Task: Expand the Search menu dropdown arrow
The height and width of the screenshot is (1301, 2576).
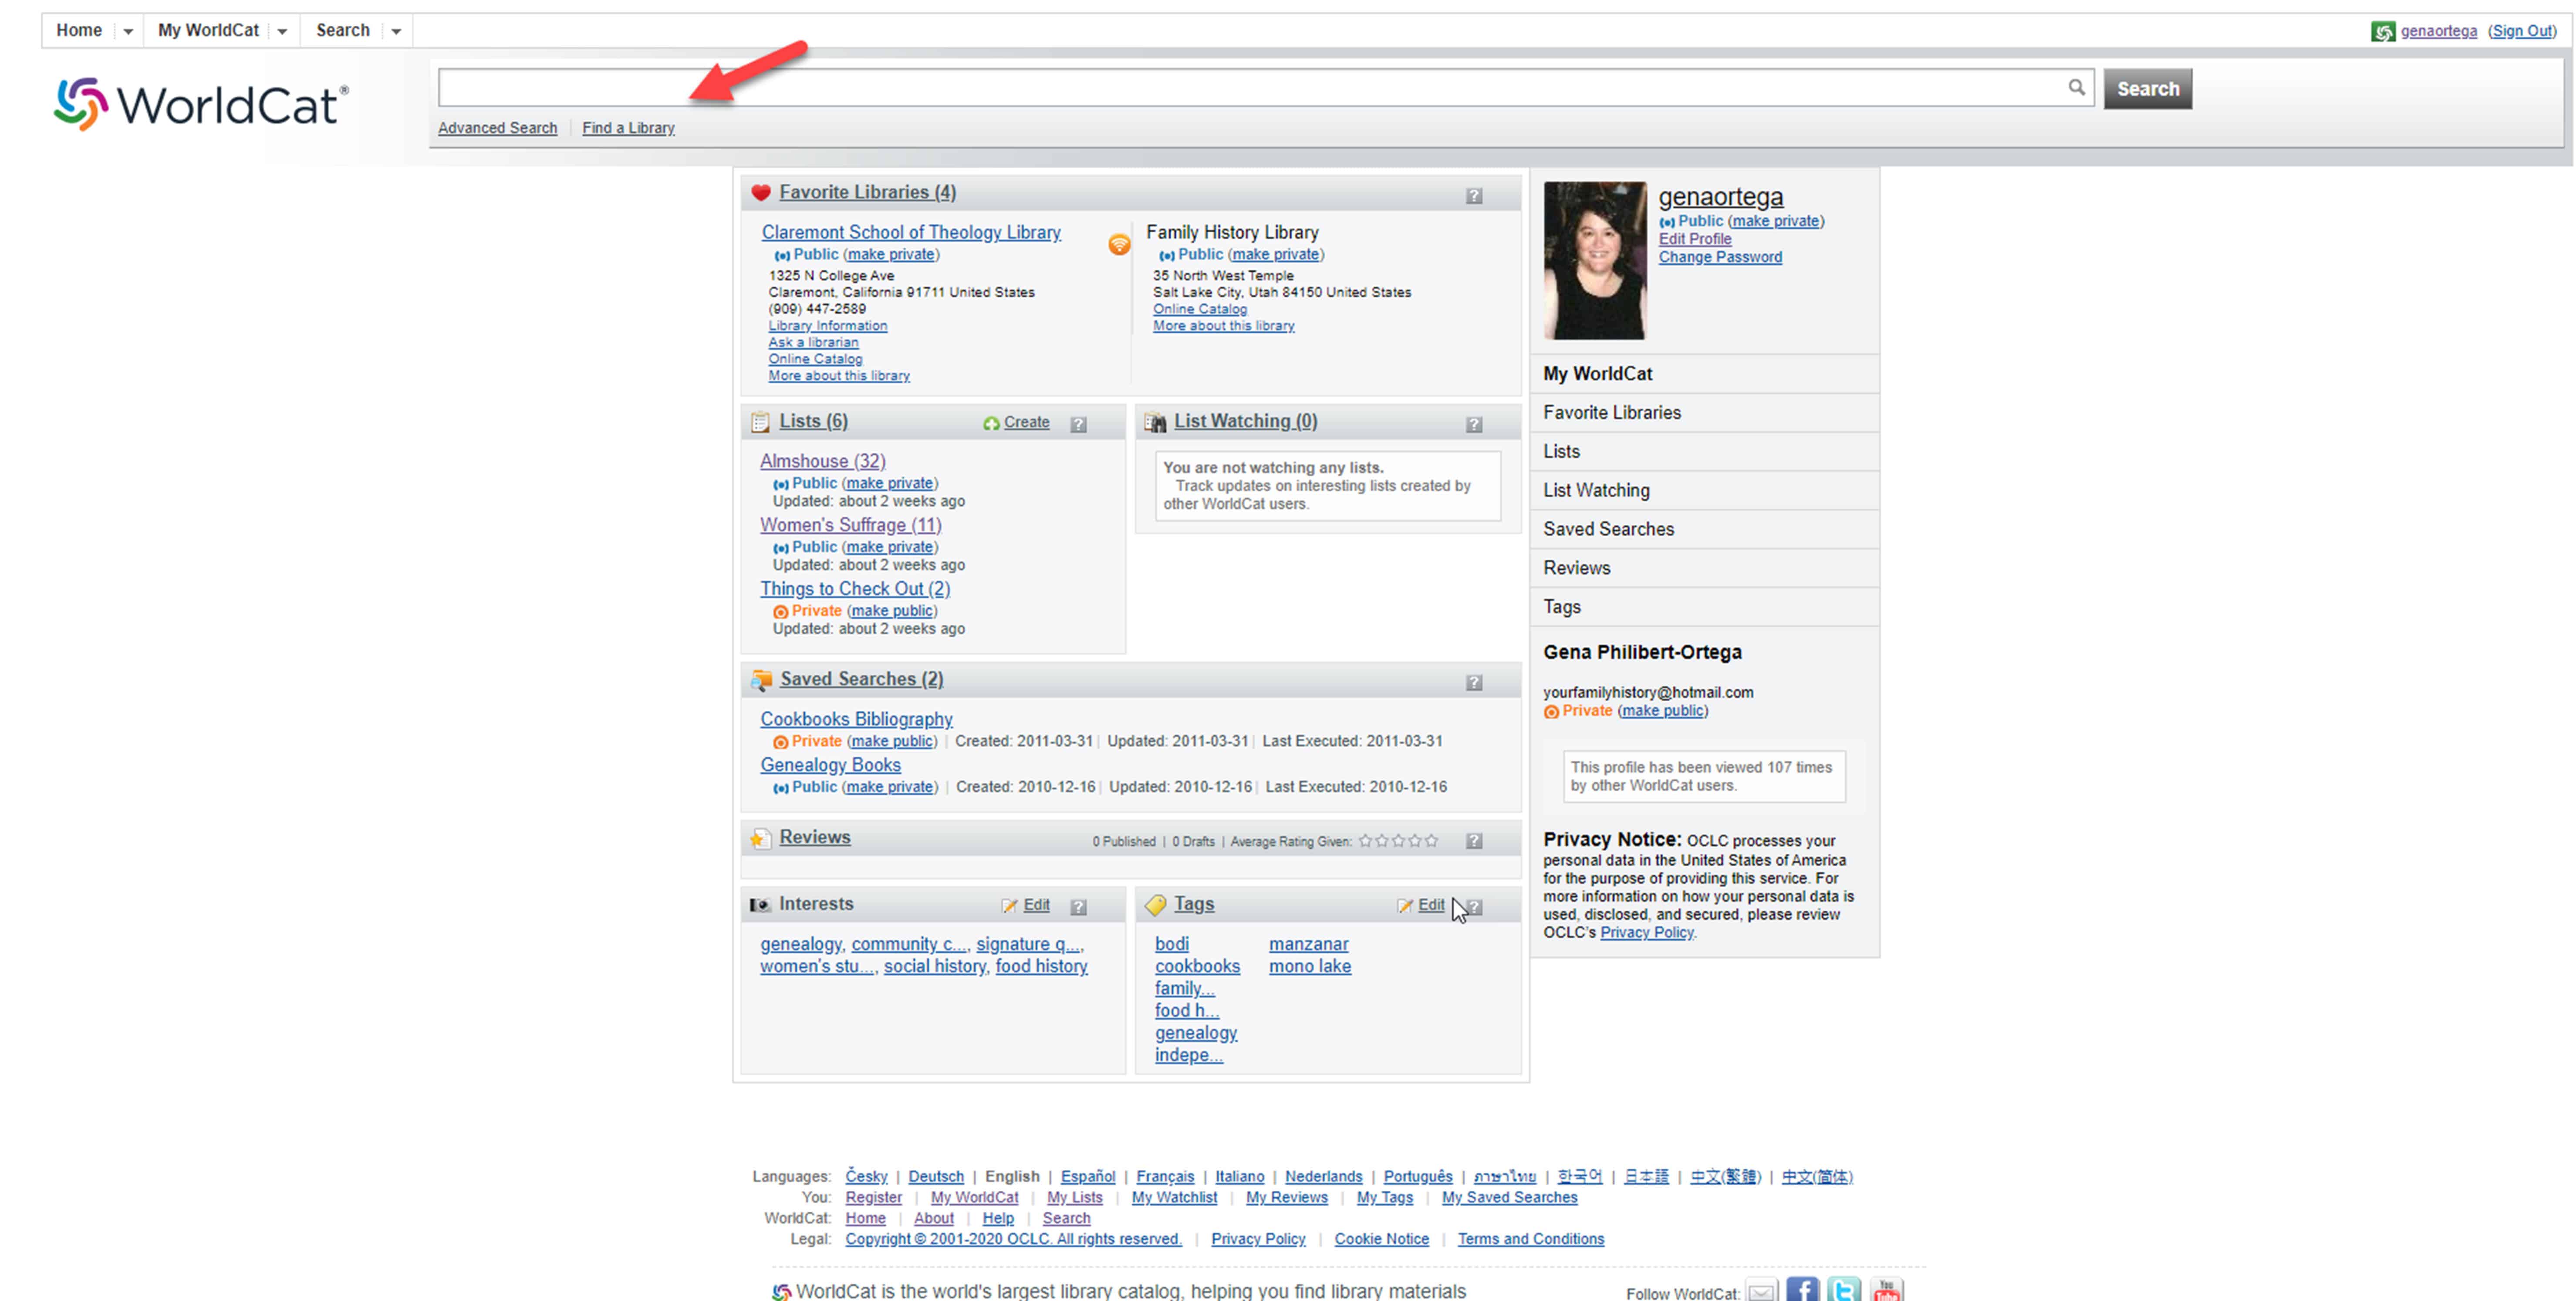Action: [x=396, y=31]
